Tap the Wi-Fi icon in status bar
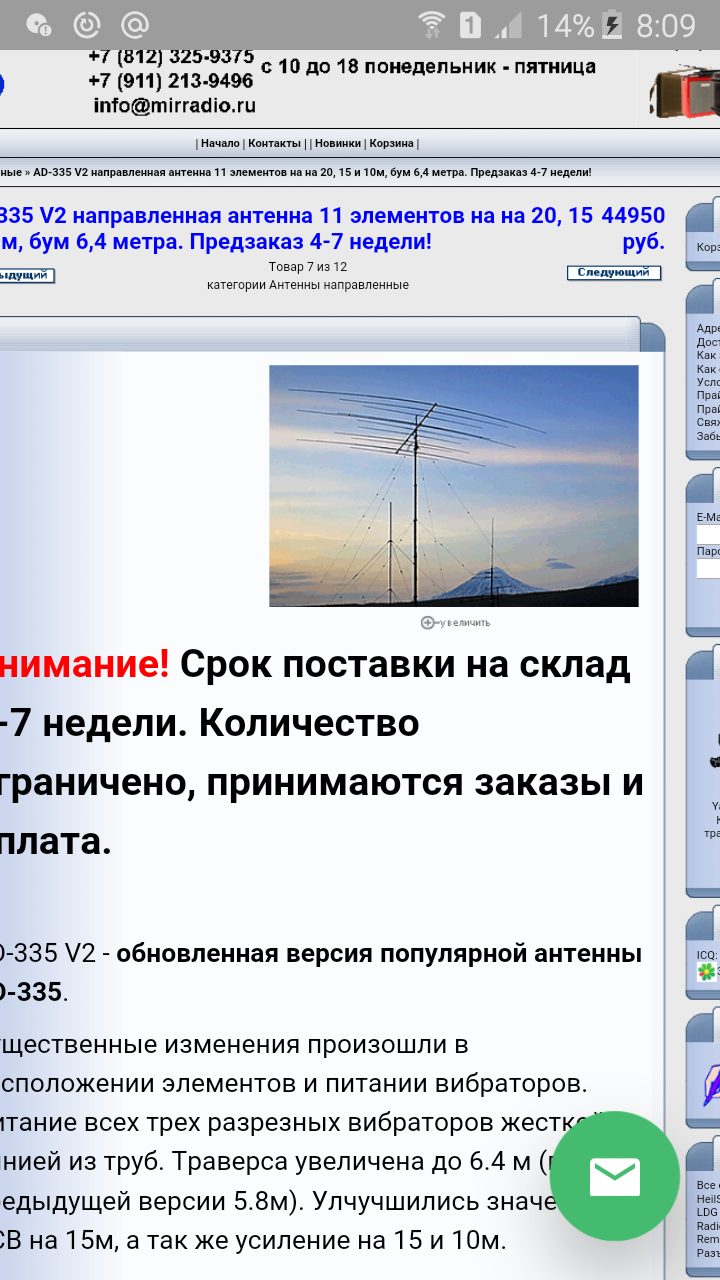Viewport: 720px width, 1280px height. tap(432, 25)
